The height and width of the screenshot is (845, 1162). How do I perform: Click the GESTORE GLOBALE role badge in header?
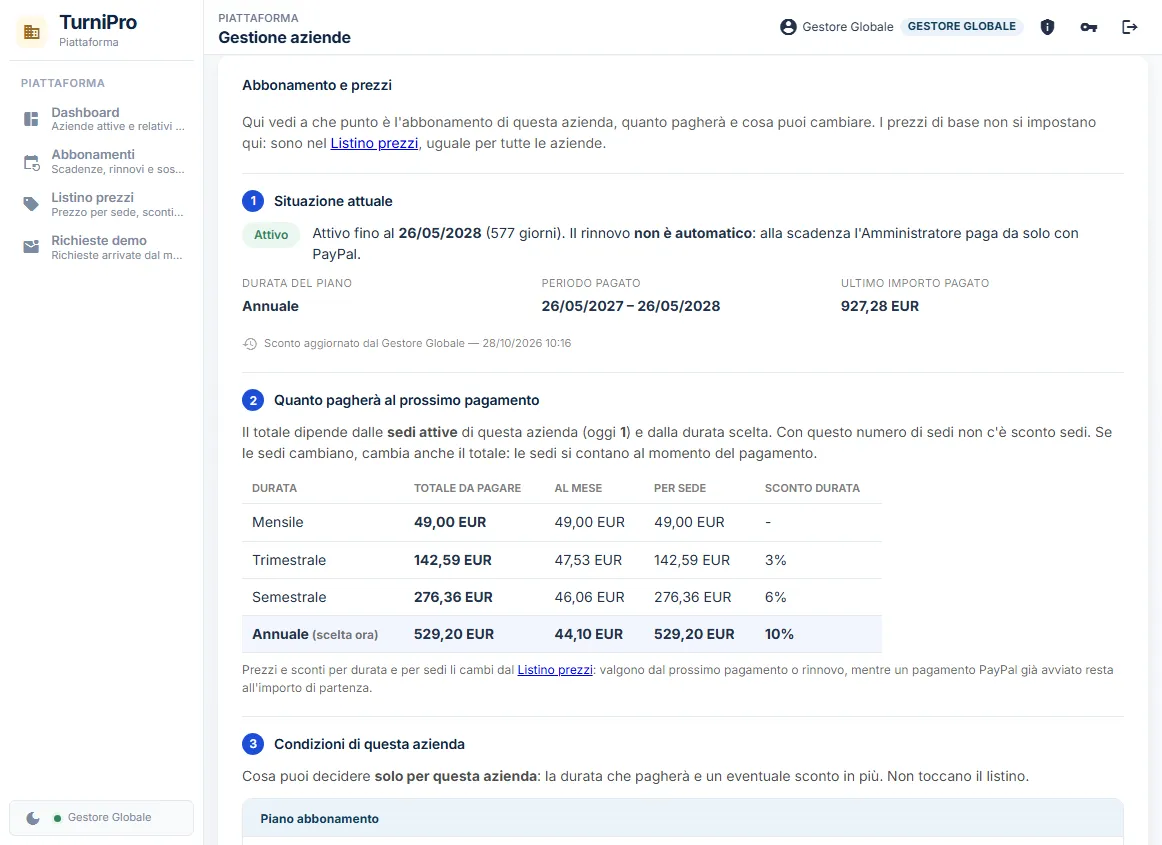click(962, 27)
